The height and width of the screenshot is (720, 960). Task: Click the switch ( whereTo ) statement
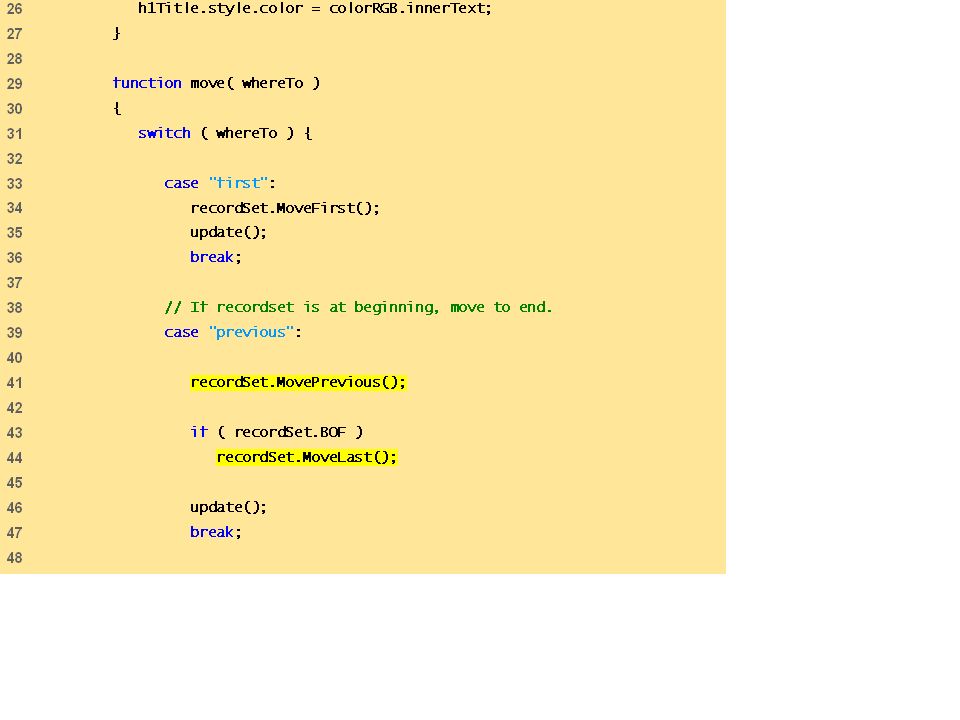[x=225, y=133]
